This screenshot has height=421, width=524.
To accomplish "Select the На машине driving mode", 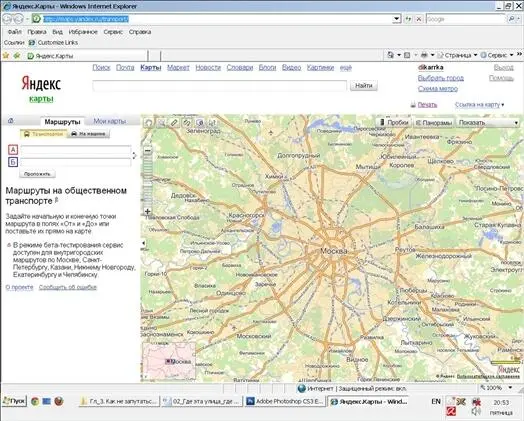I will click(89, 134).
